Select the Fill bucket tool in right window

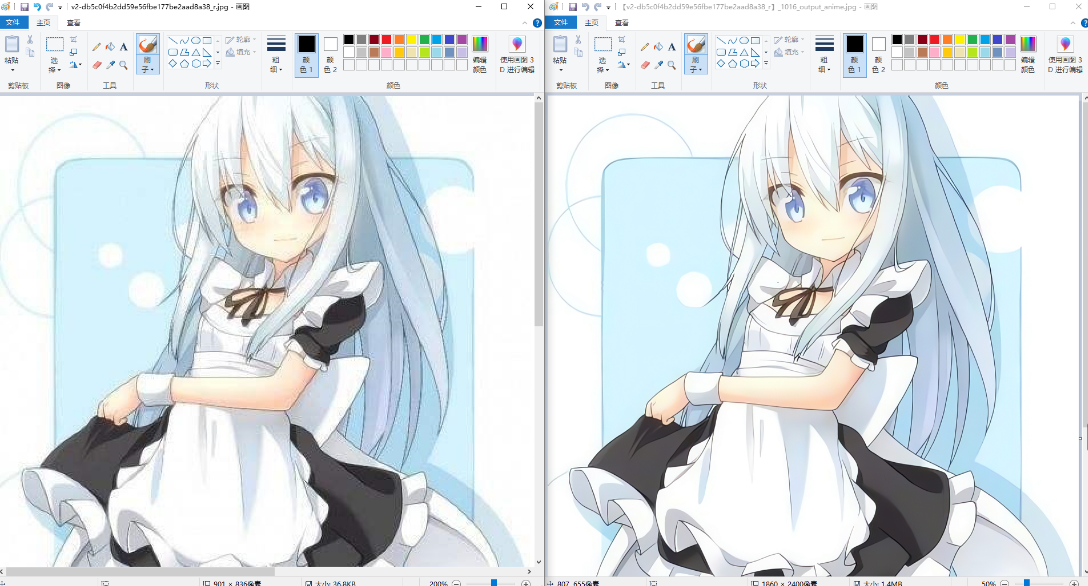(x=658, y=46)
